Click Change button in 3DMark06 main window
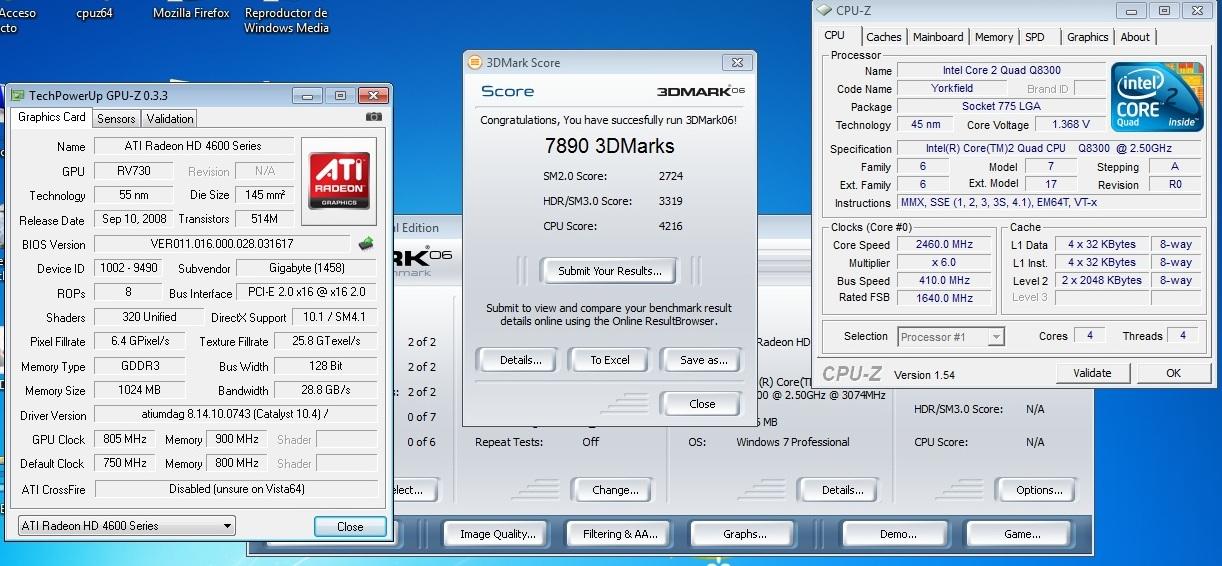Image resolution: width=1222 pixels, height=566 pixels. tap(615, 490)
